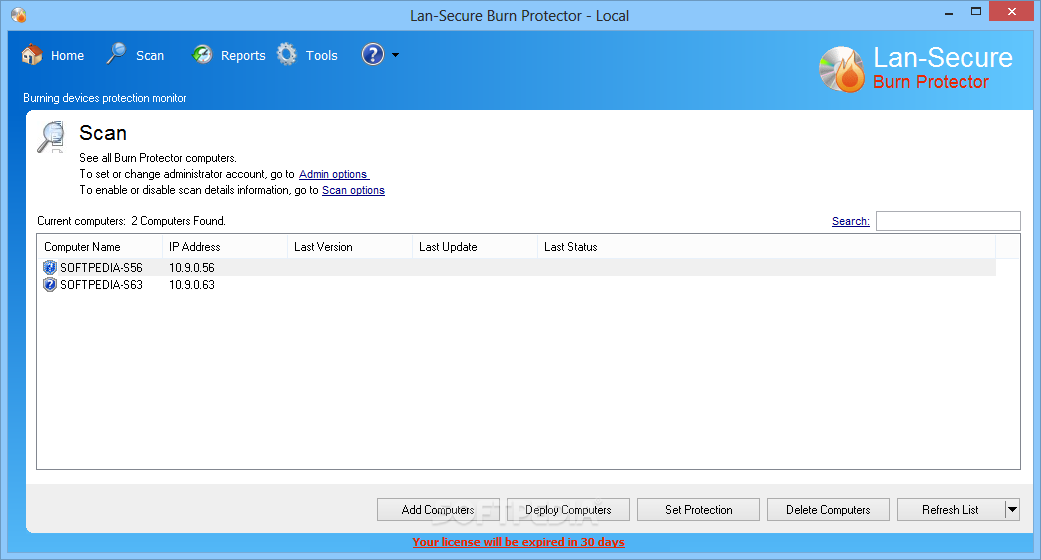Sort by Computer Name column header

[x=100, y=246]
